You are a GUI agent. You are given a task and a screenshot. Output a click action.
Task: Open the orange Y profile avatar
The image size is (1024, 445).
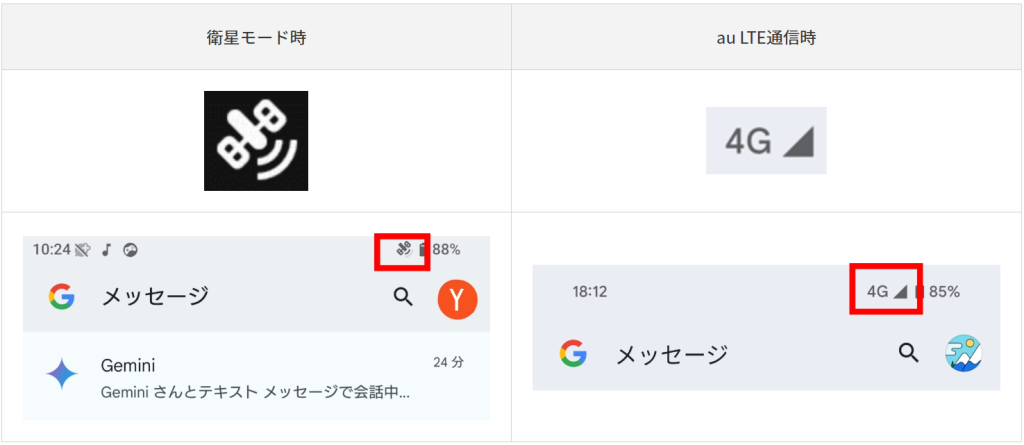tap(457, 298)
